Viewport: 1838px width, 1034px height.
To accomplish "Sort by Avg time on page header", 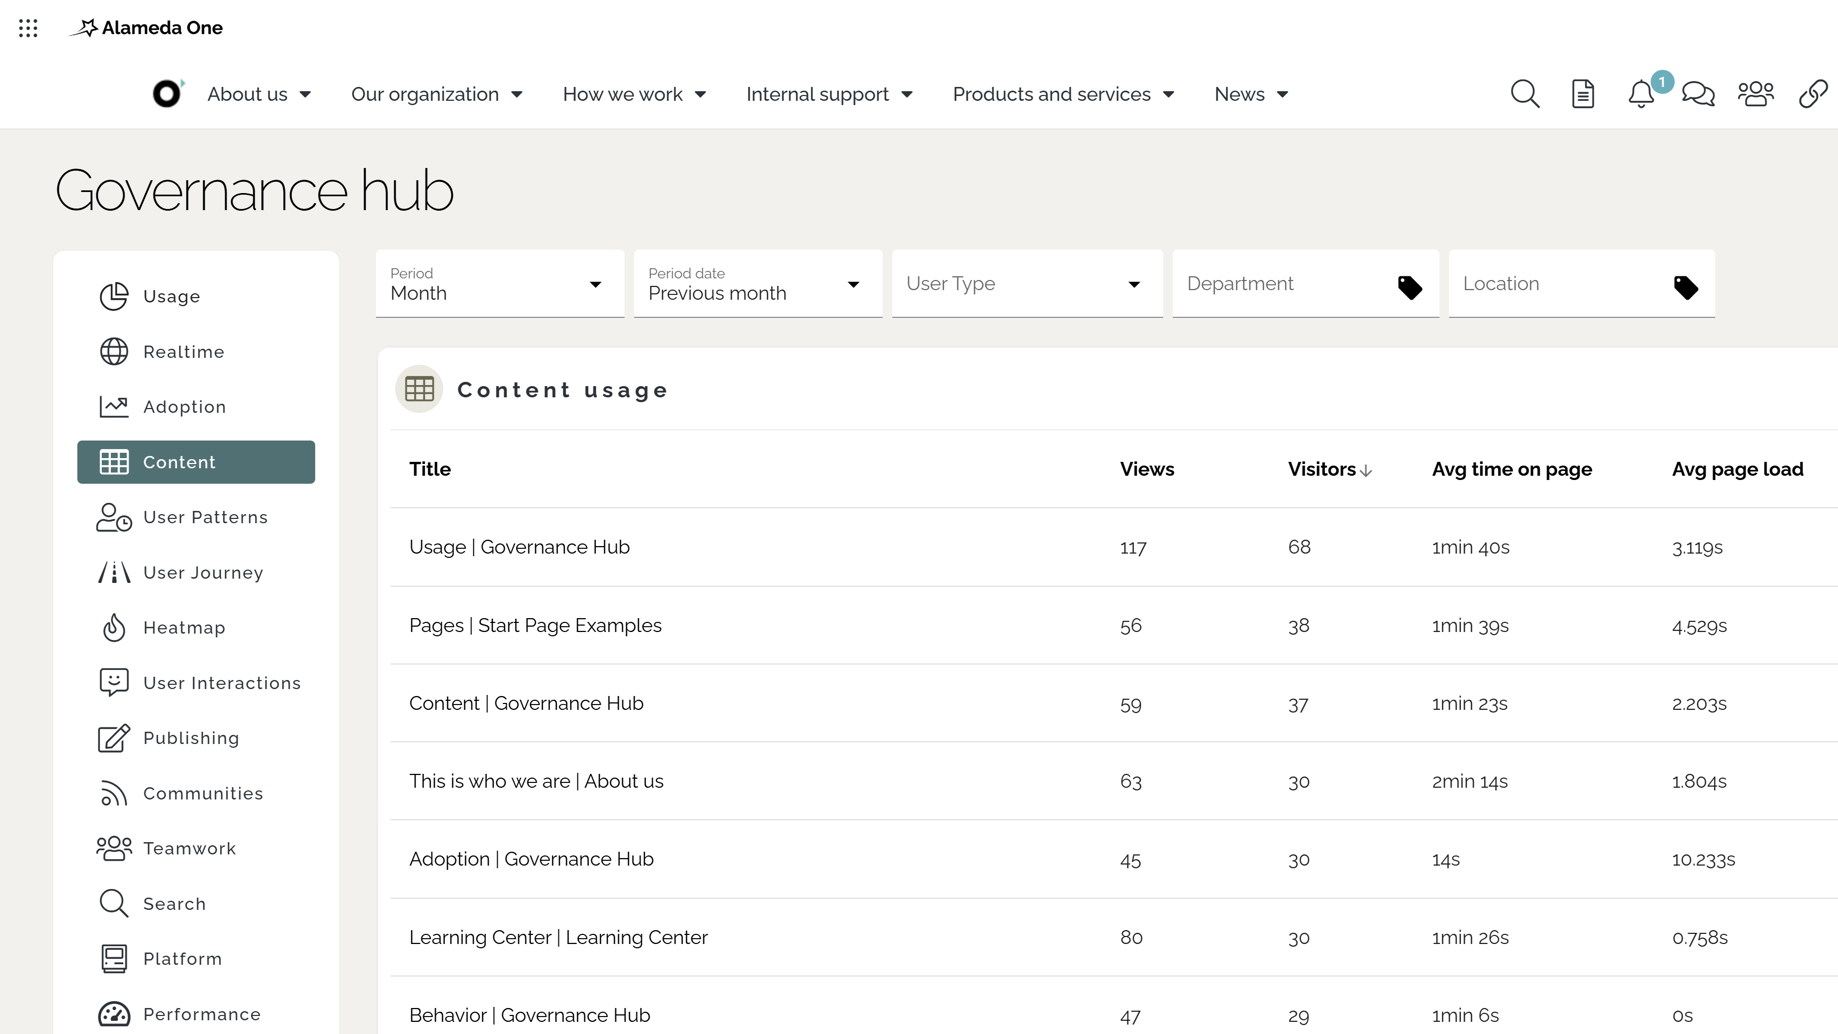I will point(1511,469).
